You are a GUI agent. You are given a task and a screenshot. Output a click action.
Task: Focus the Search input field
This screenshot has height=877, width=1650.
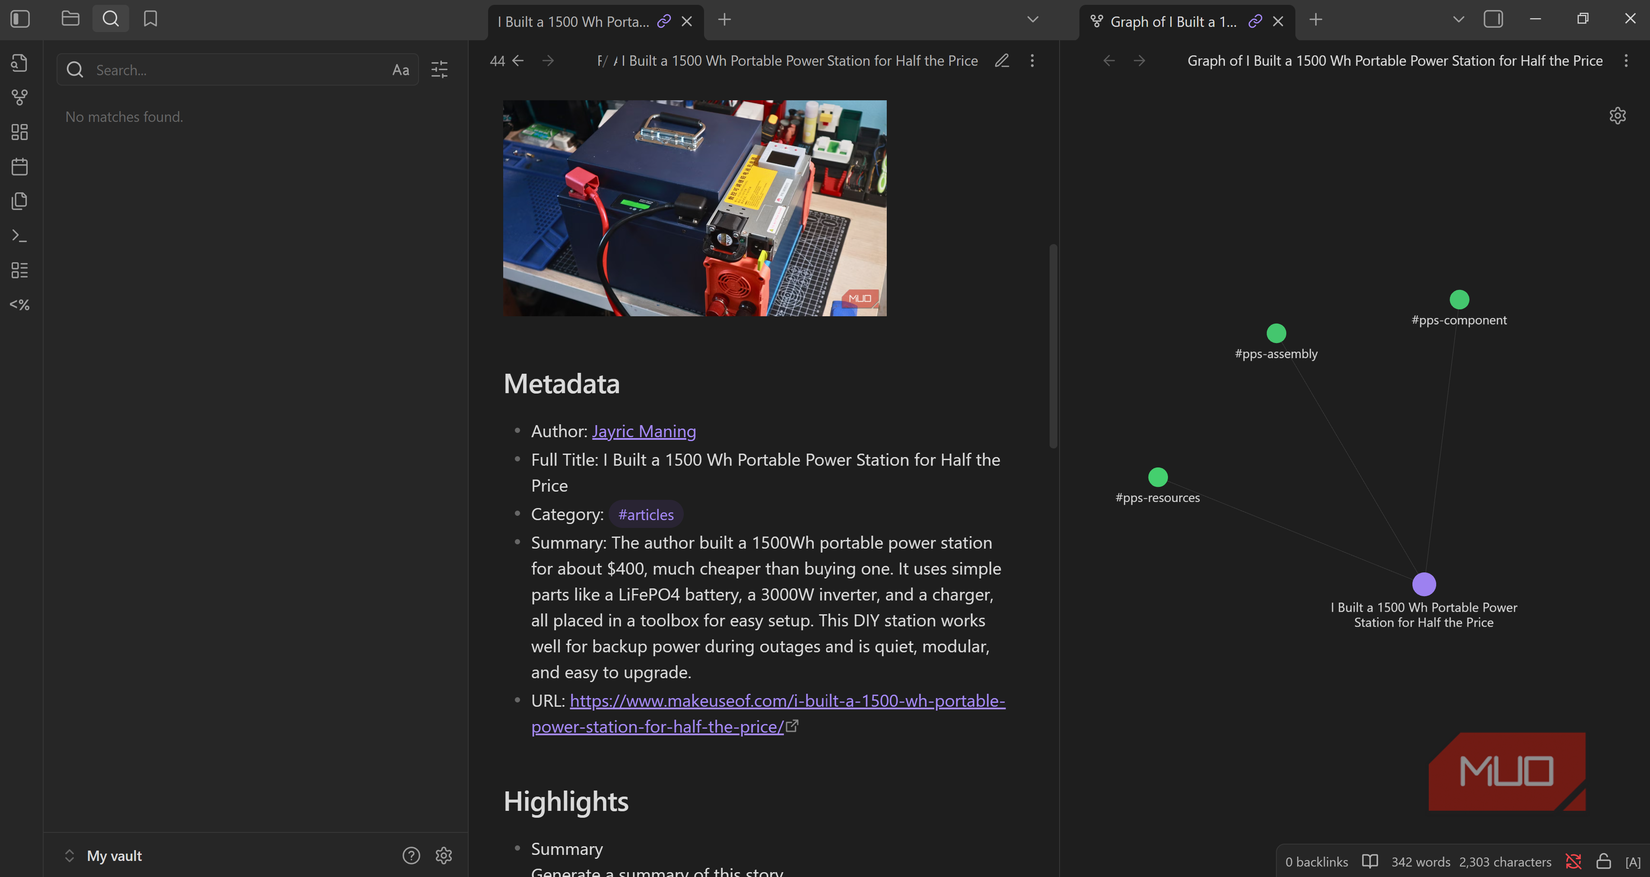click(x=235, y=70)
